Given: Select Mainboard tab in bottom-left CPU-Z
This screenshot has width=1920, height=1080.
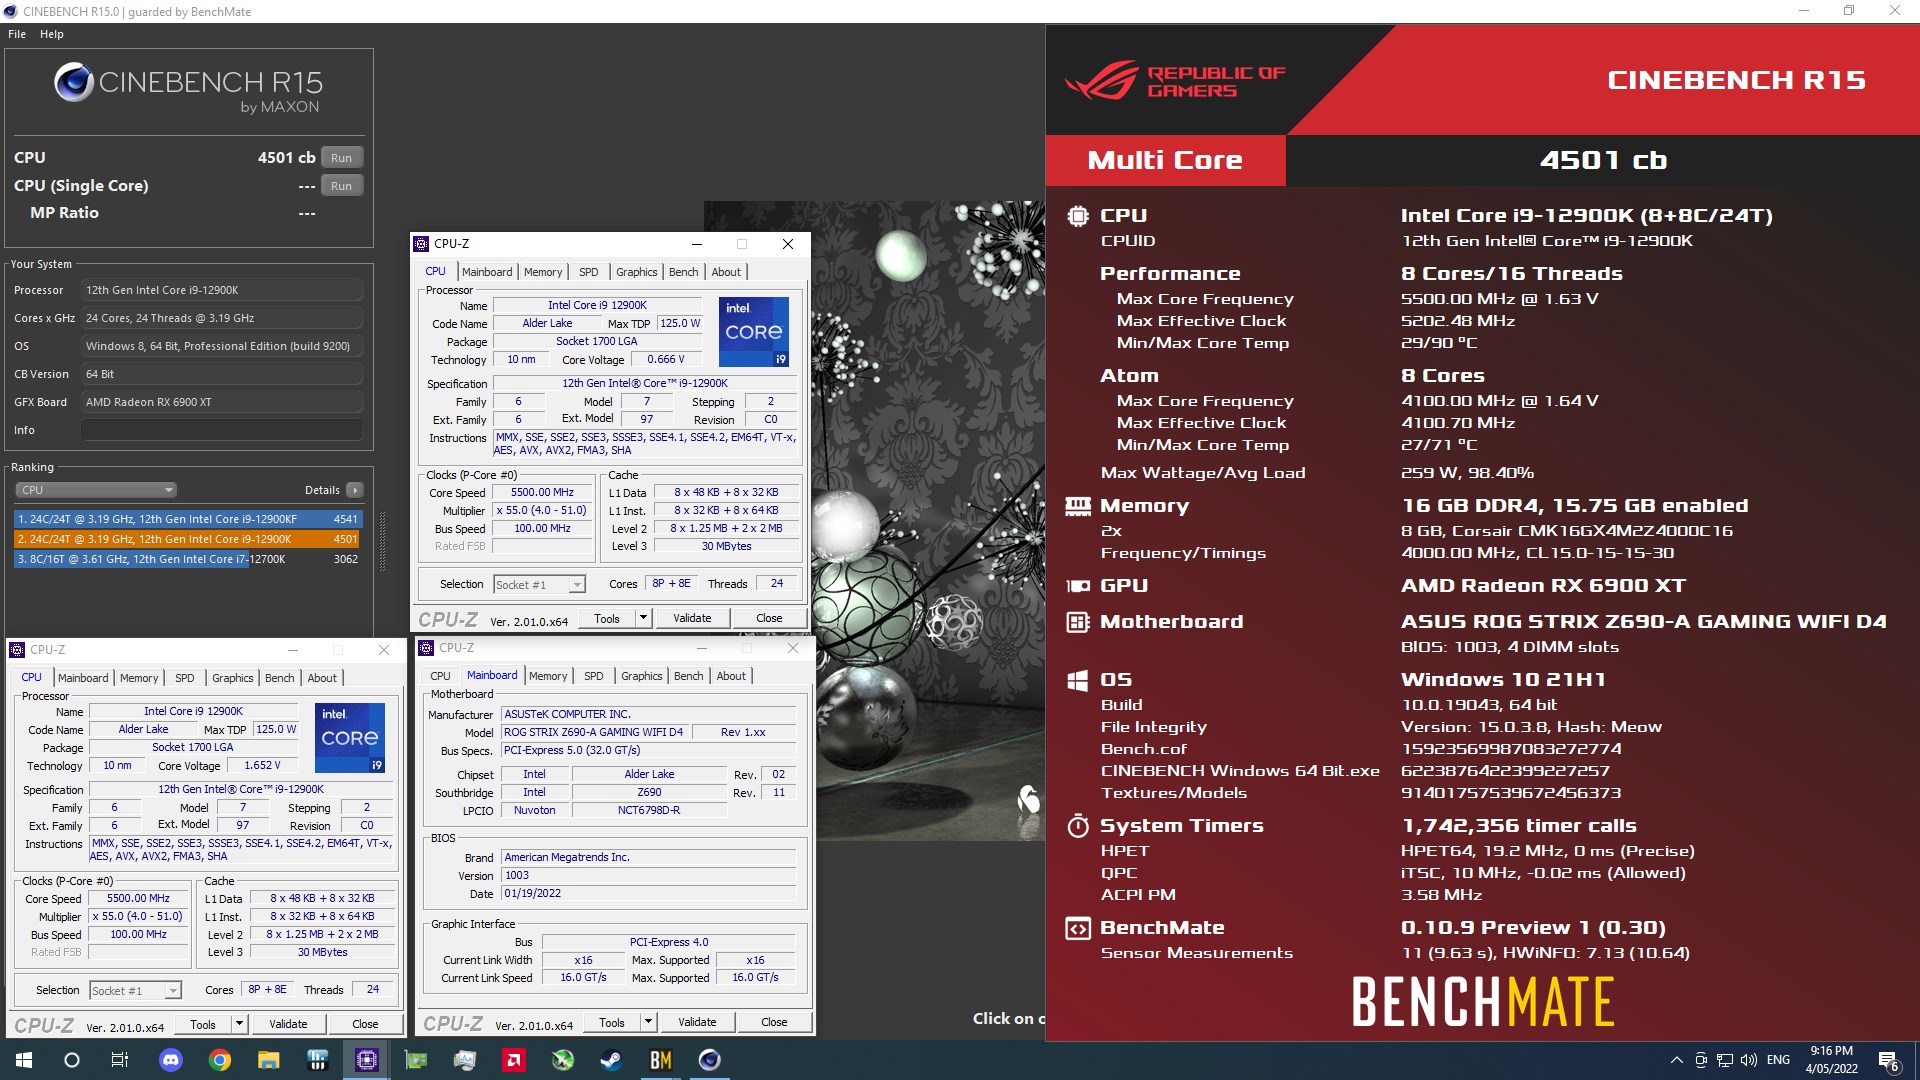Looking at the screenshot, I should tap(83, 678).
